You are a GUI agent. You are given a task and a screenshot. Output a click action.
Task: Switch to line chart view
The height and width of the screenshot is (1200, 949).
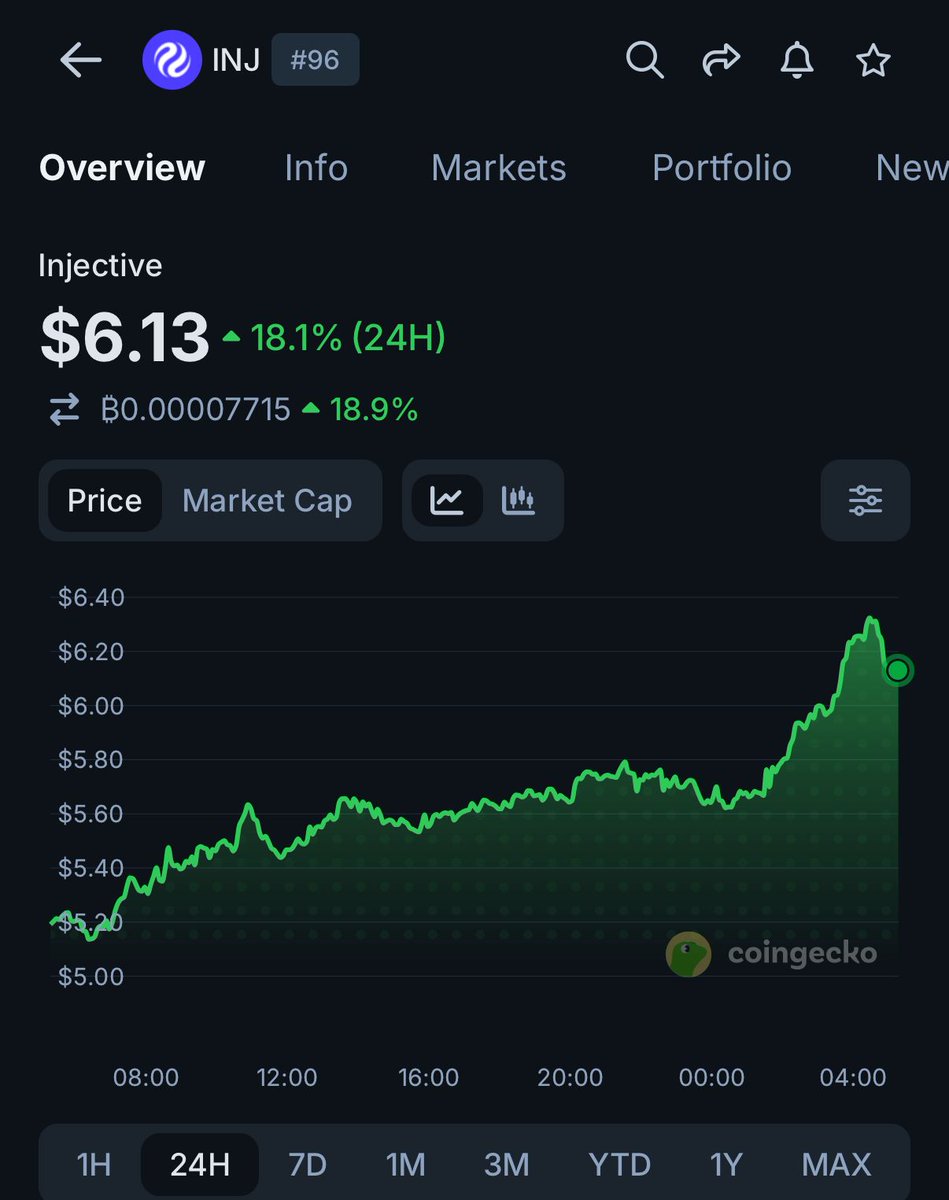pyautogui.click(x=447, y=500)
